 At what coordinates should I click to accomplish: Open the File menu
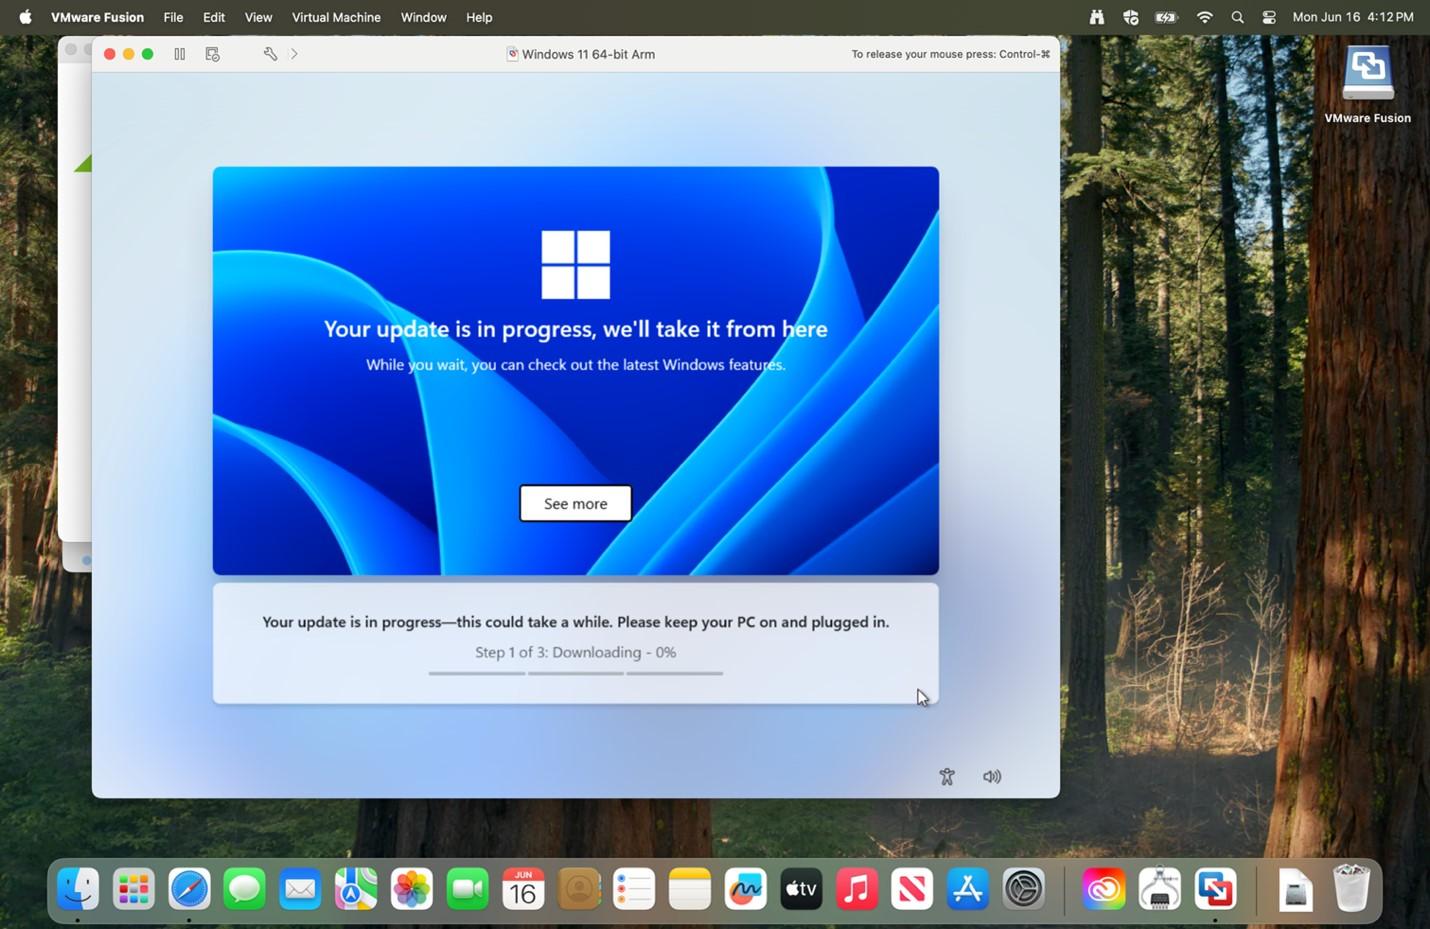coord(173,17)
